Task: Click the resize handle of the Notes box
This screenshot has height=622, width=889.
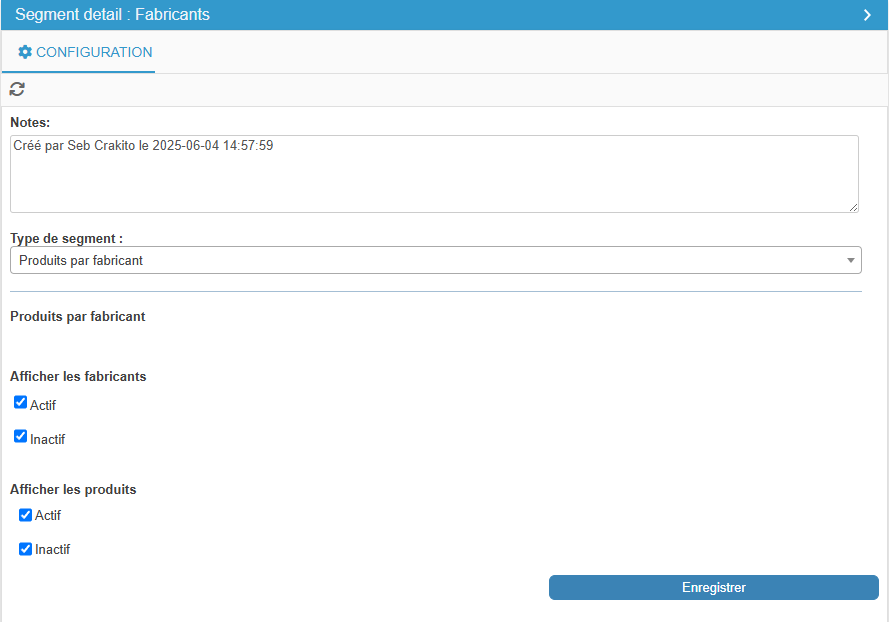Action: [x=853, y=208]
